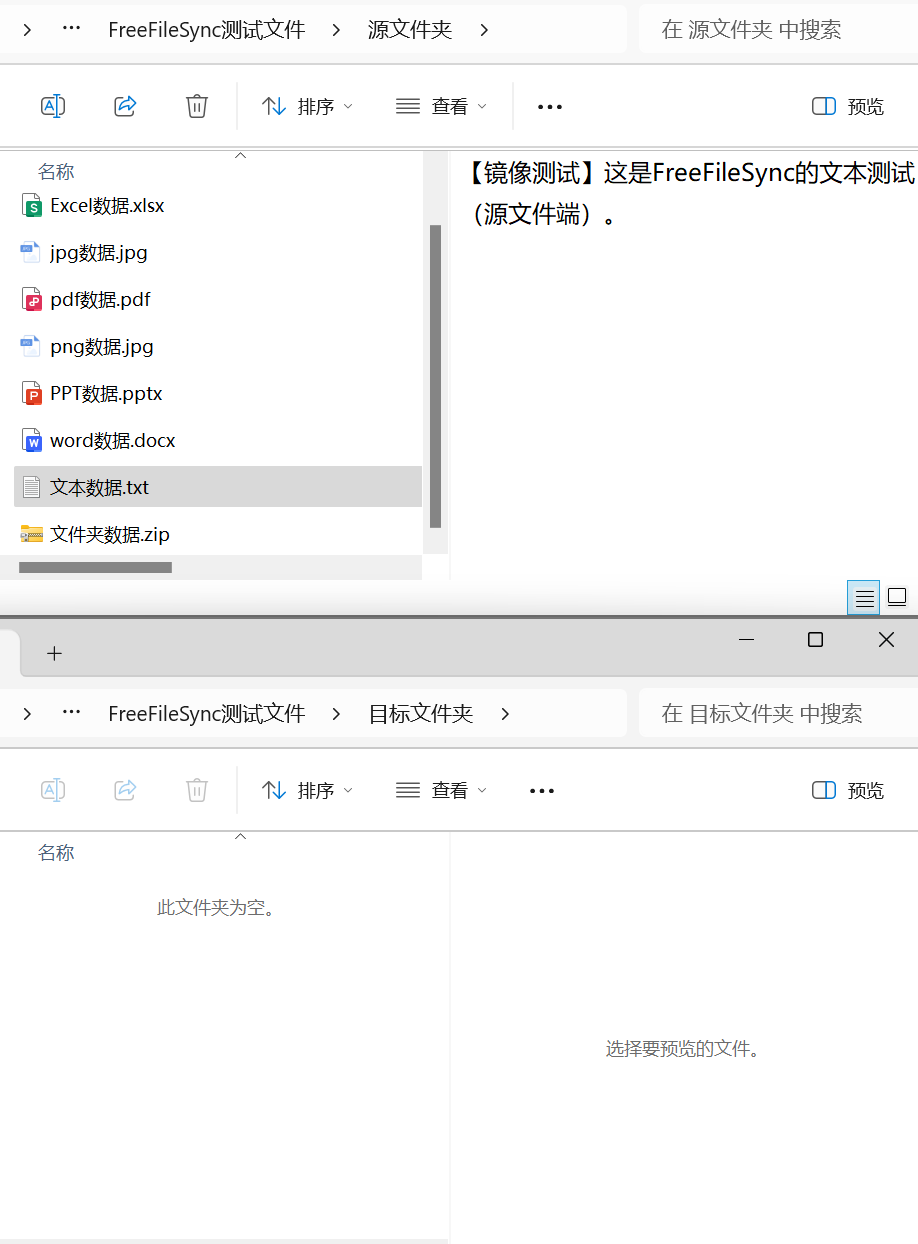Click the horizontal scrollbar in source file list
Viewport: 918px width, 1244px height.
[96, 568]
